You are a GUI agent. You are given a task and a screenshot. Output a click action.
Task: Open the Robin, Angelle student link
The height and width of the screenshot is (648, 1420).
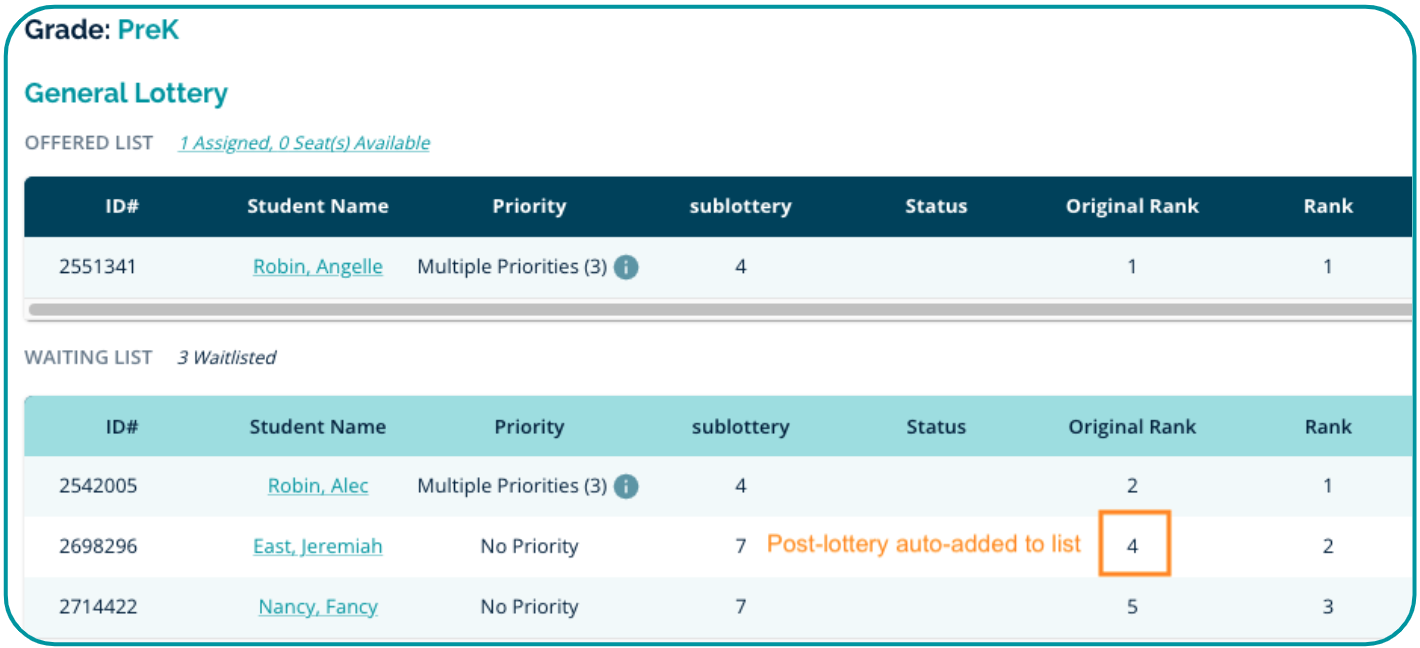tap(318, 267)
